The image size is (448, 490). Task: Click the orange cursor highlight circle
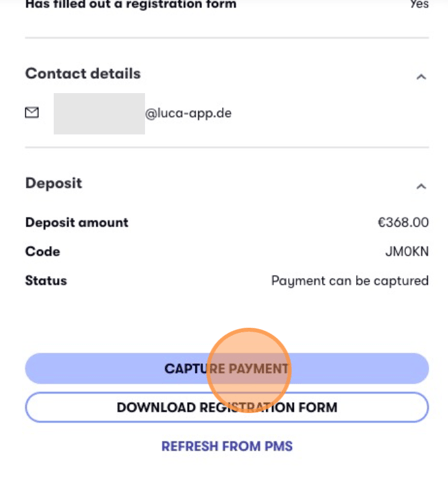pos(249,370)
